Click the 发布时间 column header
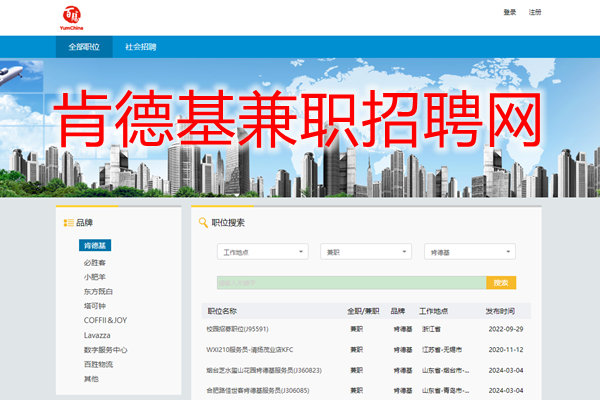 500,311
